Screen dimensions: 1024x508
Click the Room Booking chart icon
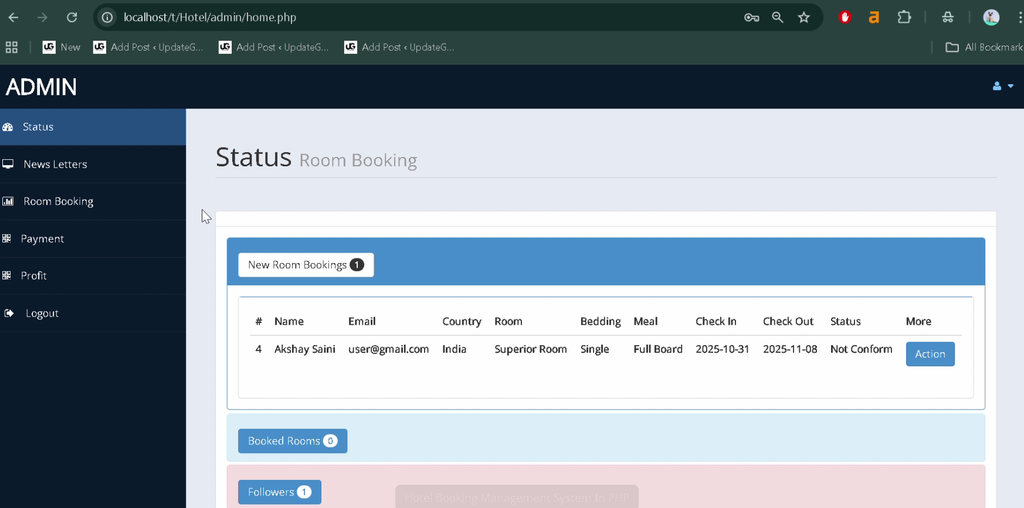coord(8,201)
